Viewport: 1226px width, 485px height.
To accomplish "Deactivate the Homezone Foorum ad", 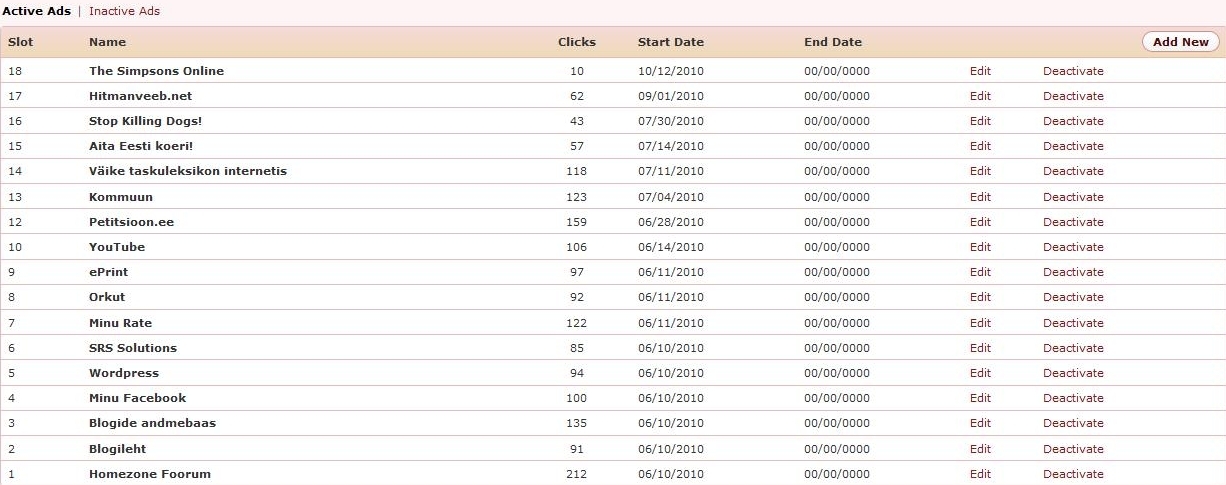I will click(x=1073, y=474).
